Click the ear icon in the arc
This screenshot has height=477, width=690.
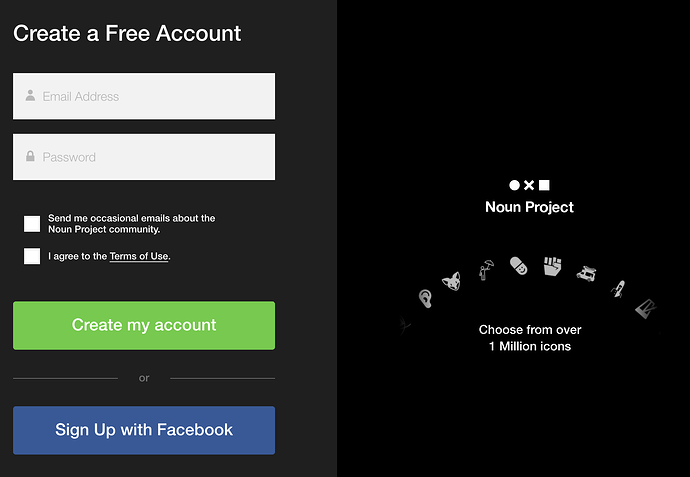coord(426,297)
